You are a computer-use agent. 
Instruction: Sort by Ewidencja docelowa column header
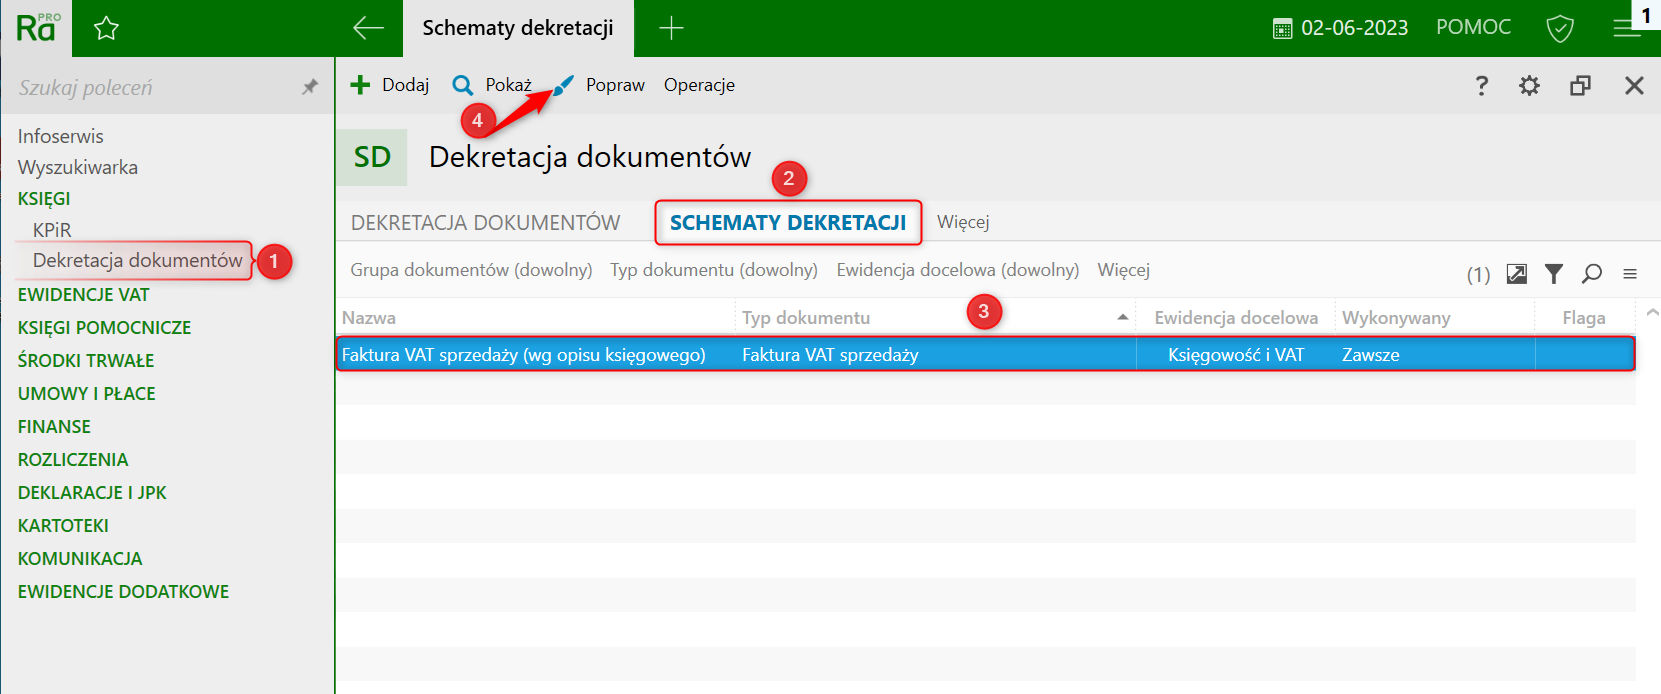point(1236,318)
